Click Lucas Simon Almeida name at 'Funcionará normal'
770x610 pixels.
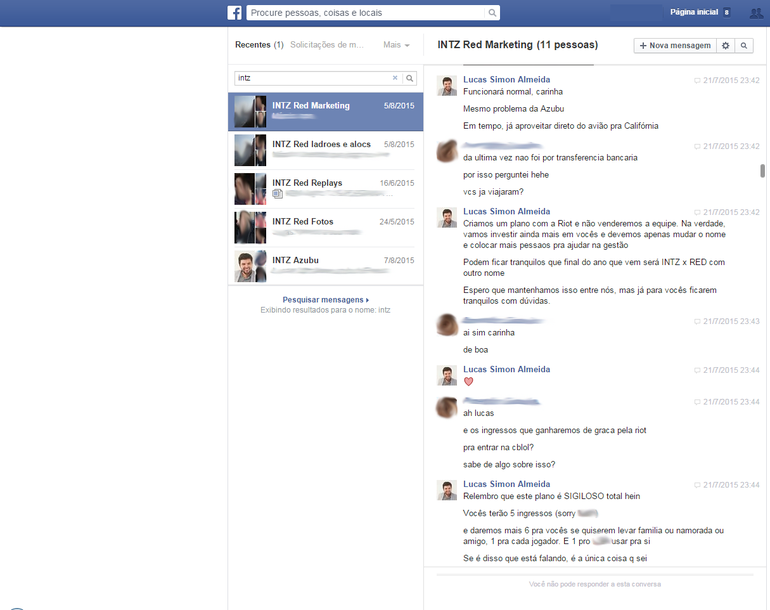point(506,80)
